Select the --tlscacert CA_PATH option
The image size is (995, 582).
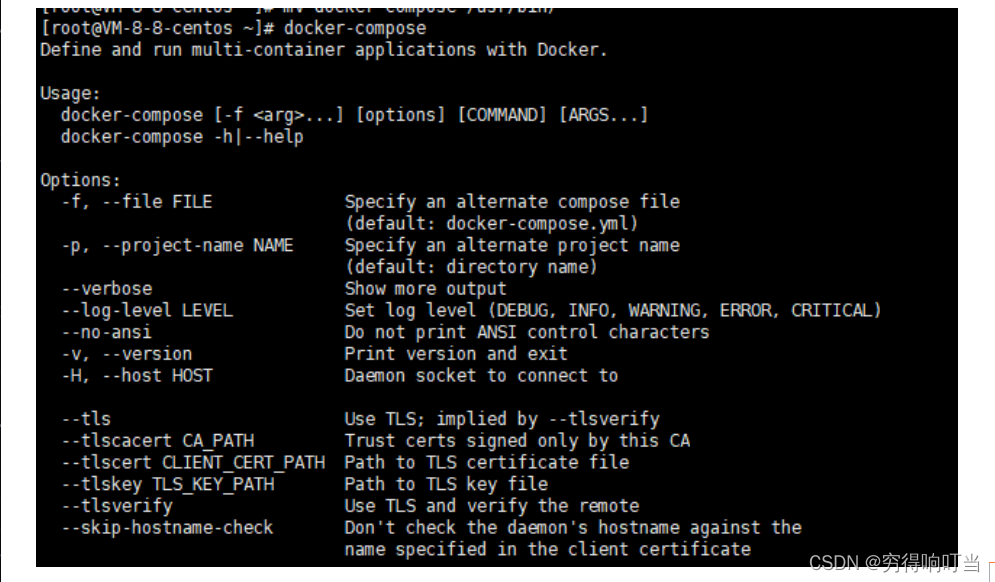pyautogui.click(x=157, y=440)
